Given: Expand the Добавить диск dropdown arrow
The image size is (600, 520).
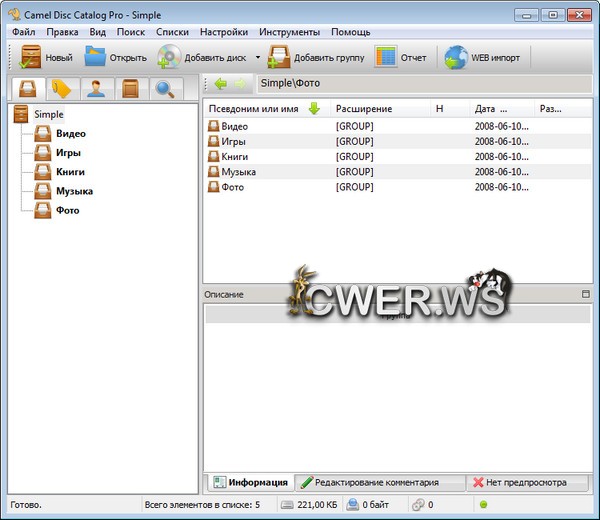Looking at the screenshot, I should (x=258, y=57).
